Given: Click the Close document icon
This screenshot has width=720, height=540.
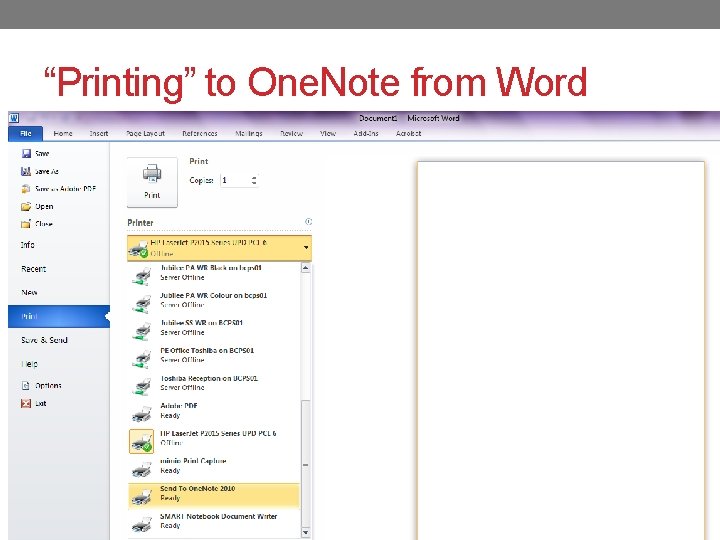Looking at the screenshot, I should coord(26,224).
